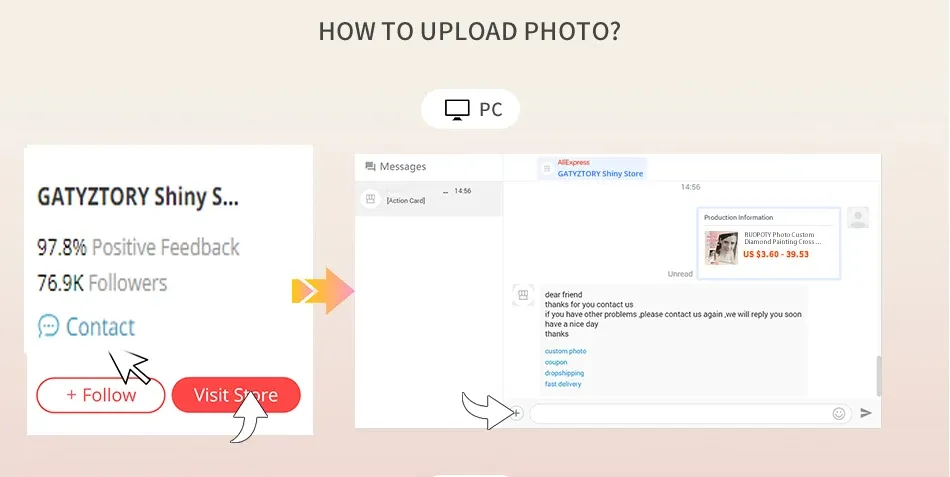Open the diamond painting product thumbnail
Viewport: 950px width, 477px height.
tap(721, 248)
